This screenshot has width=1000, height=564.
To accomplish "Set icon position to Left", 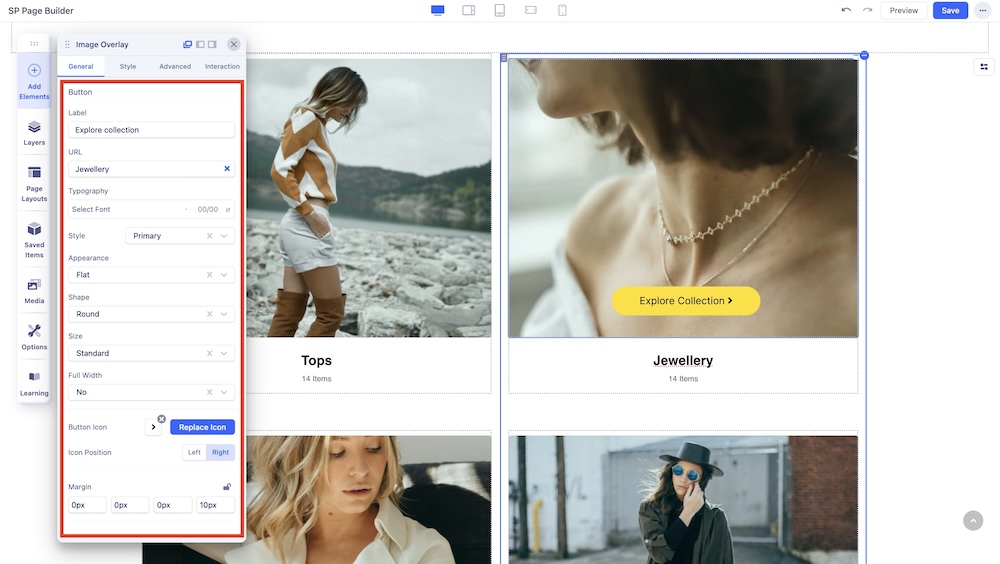I will 194,452.
